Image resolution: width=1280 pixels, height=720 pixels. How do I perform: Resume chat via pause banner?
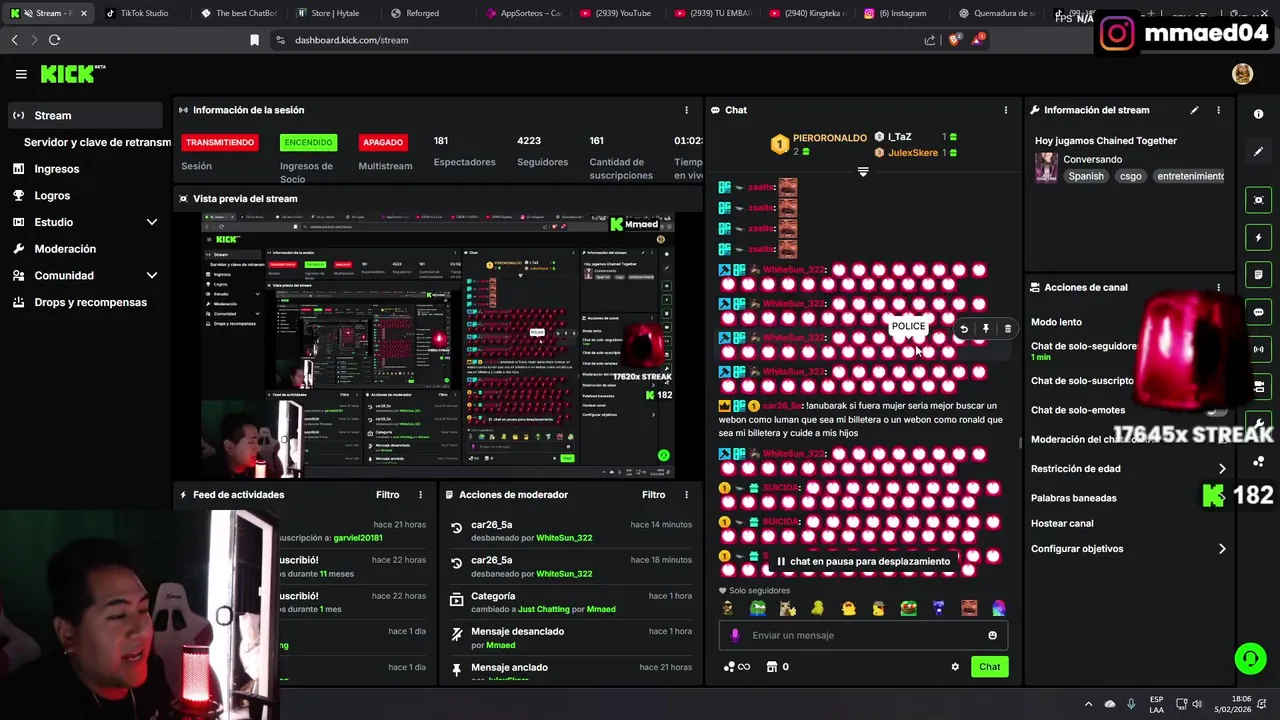click(863, 561)
